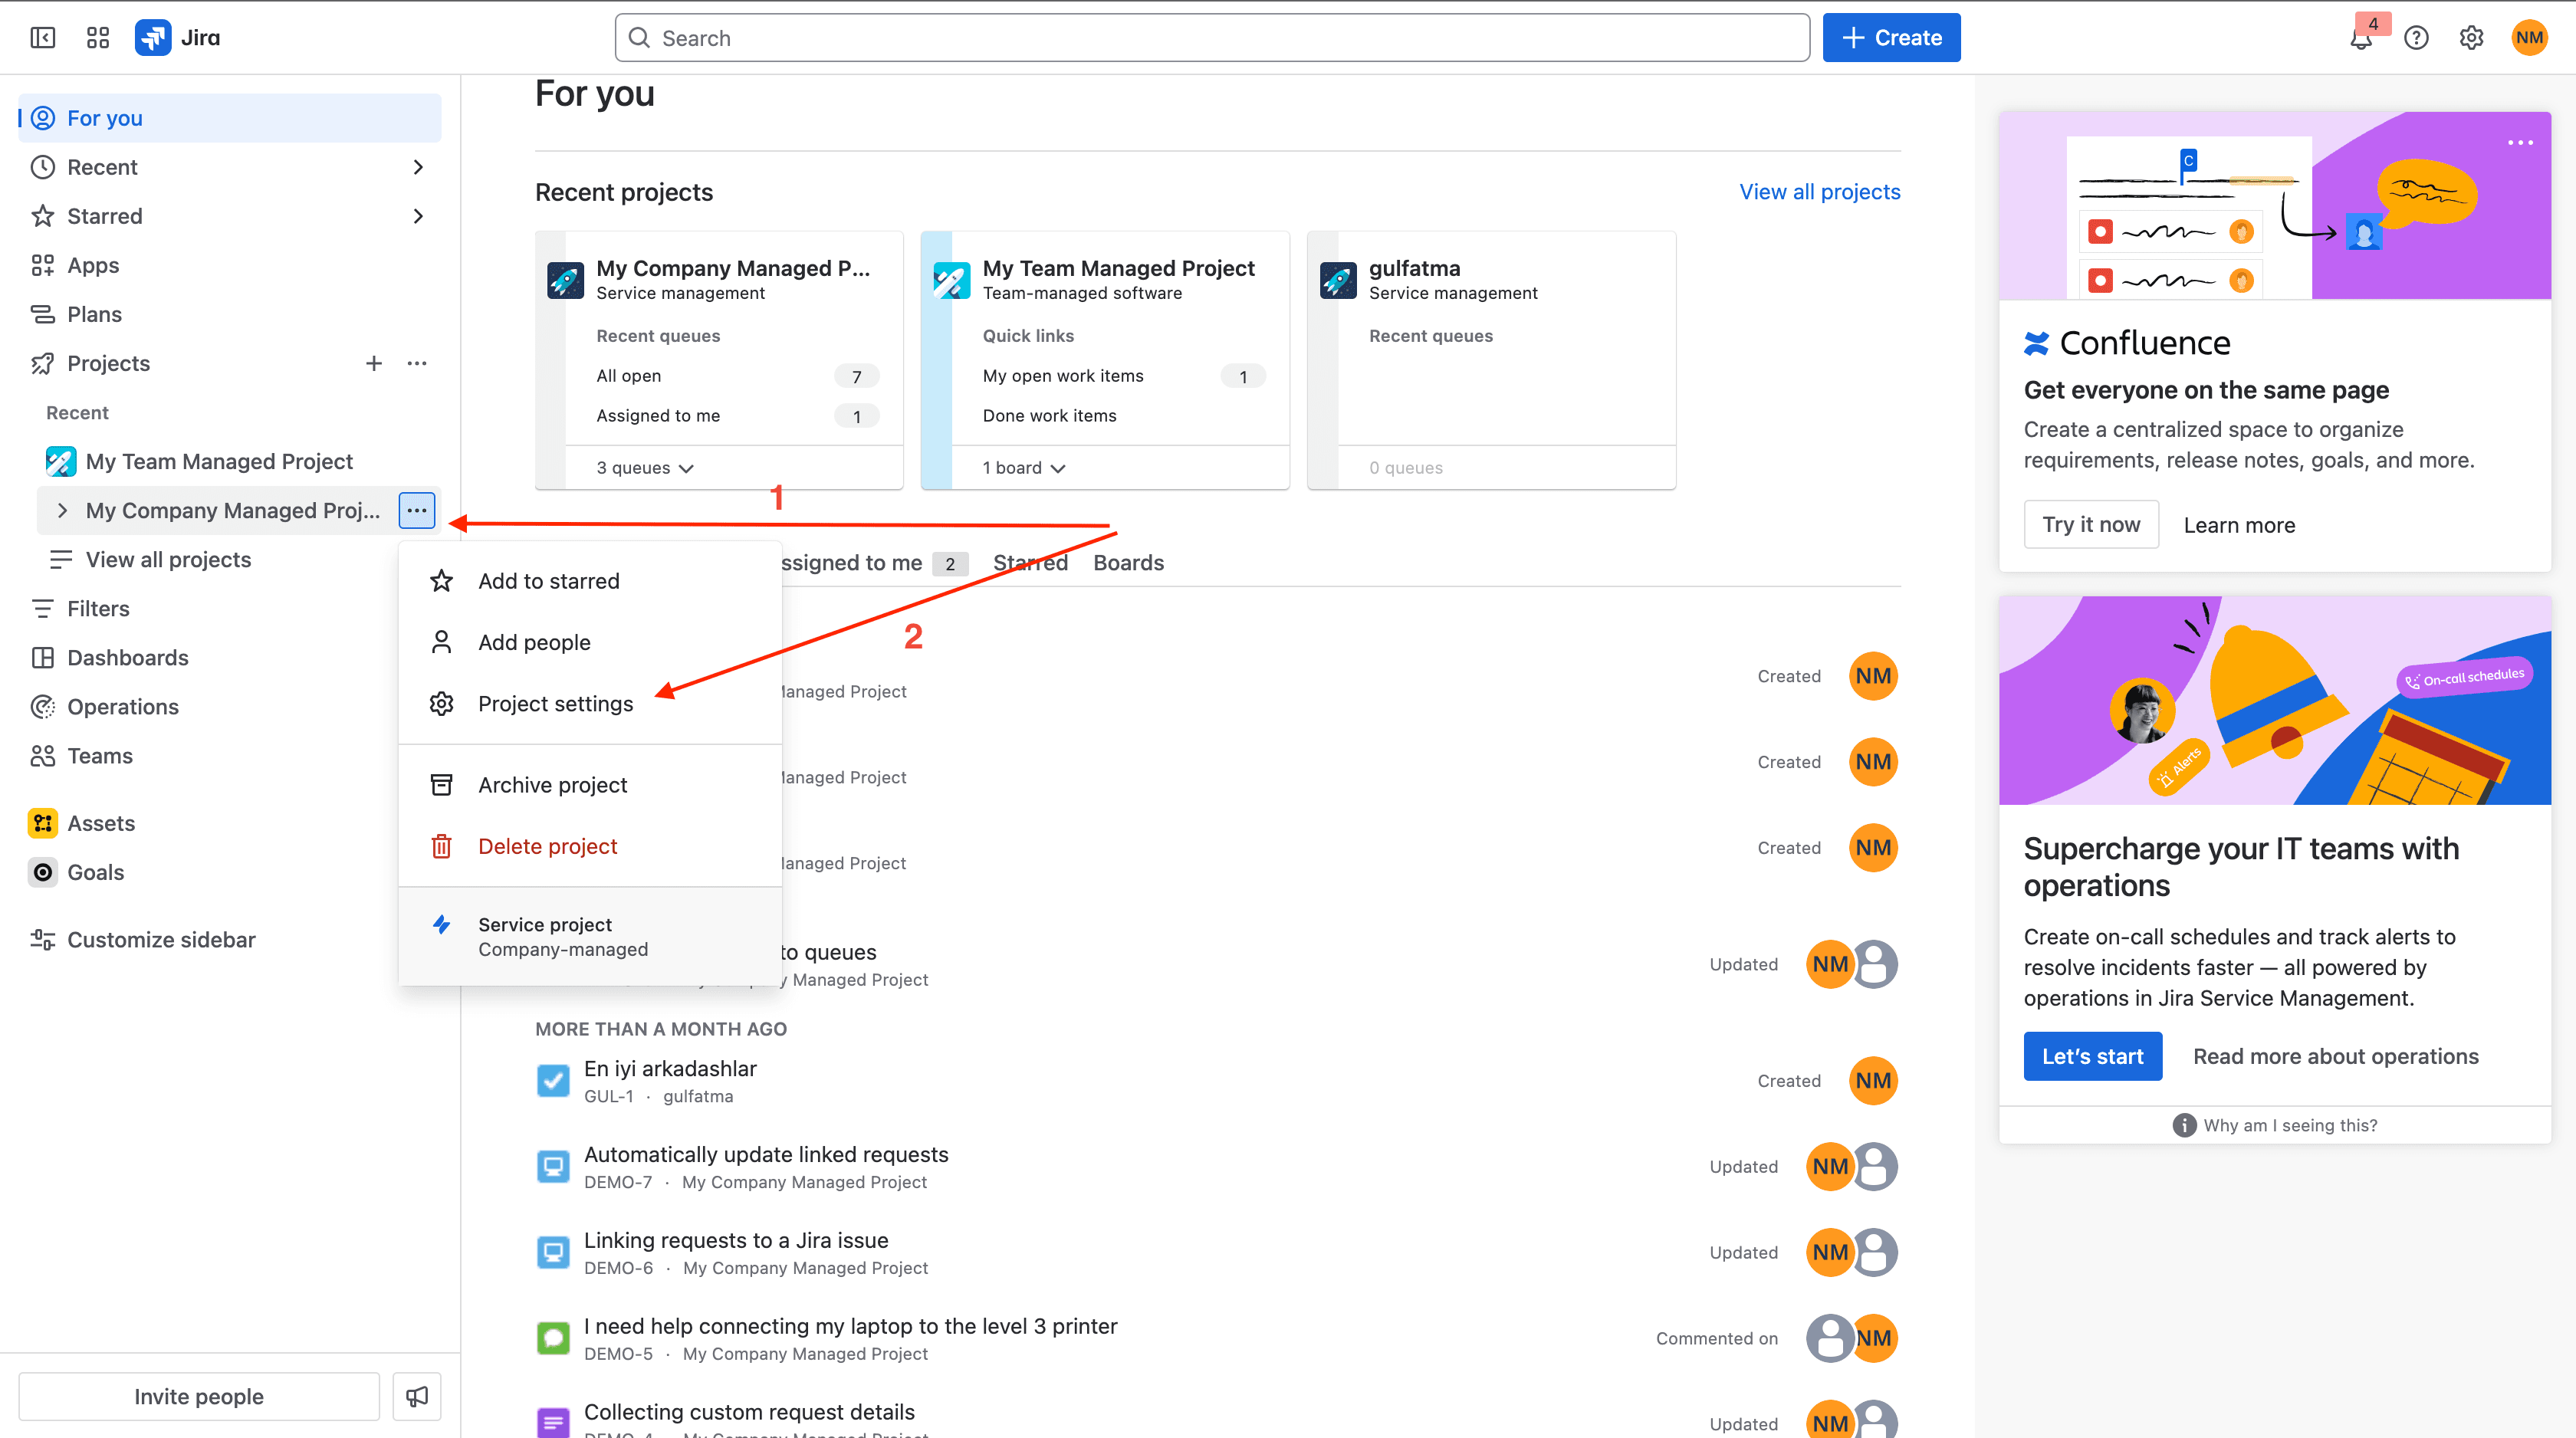This screenshot has width=2576, height=1438.
Task: Click the Let's start button
Action: point(2092,1056)
